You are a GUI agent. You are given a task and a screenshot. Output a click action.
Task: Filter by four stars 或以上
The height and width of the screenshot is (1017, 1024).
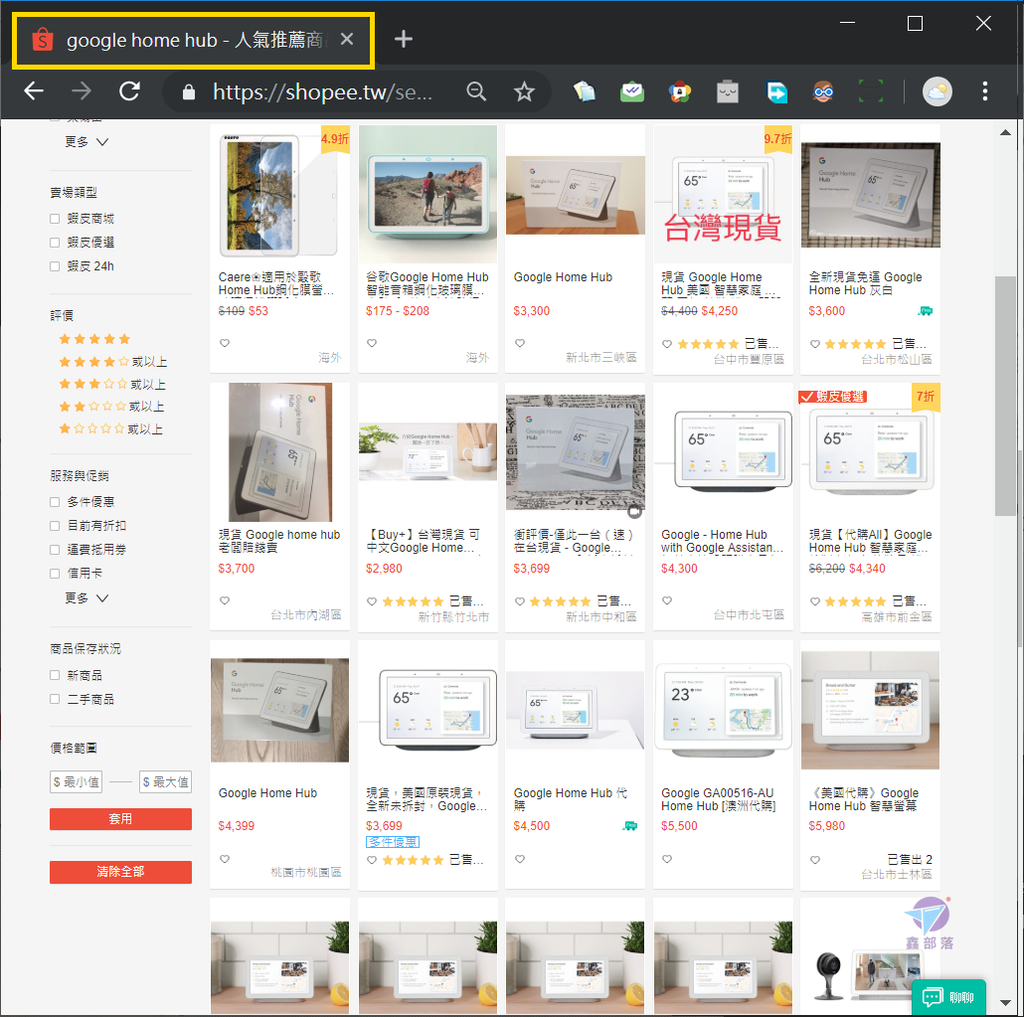click(x=113, y=361)
